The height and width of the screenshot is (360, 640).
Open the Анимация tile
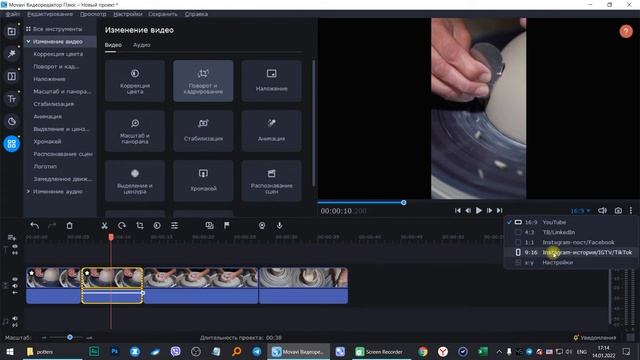[271, 131]
